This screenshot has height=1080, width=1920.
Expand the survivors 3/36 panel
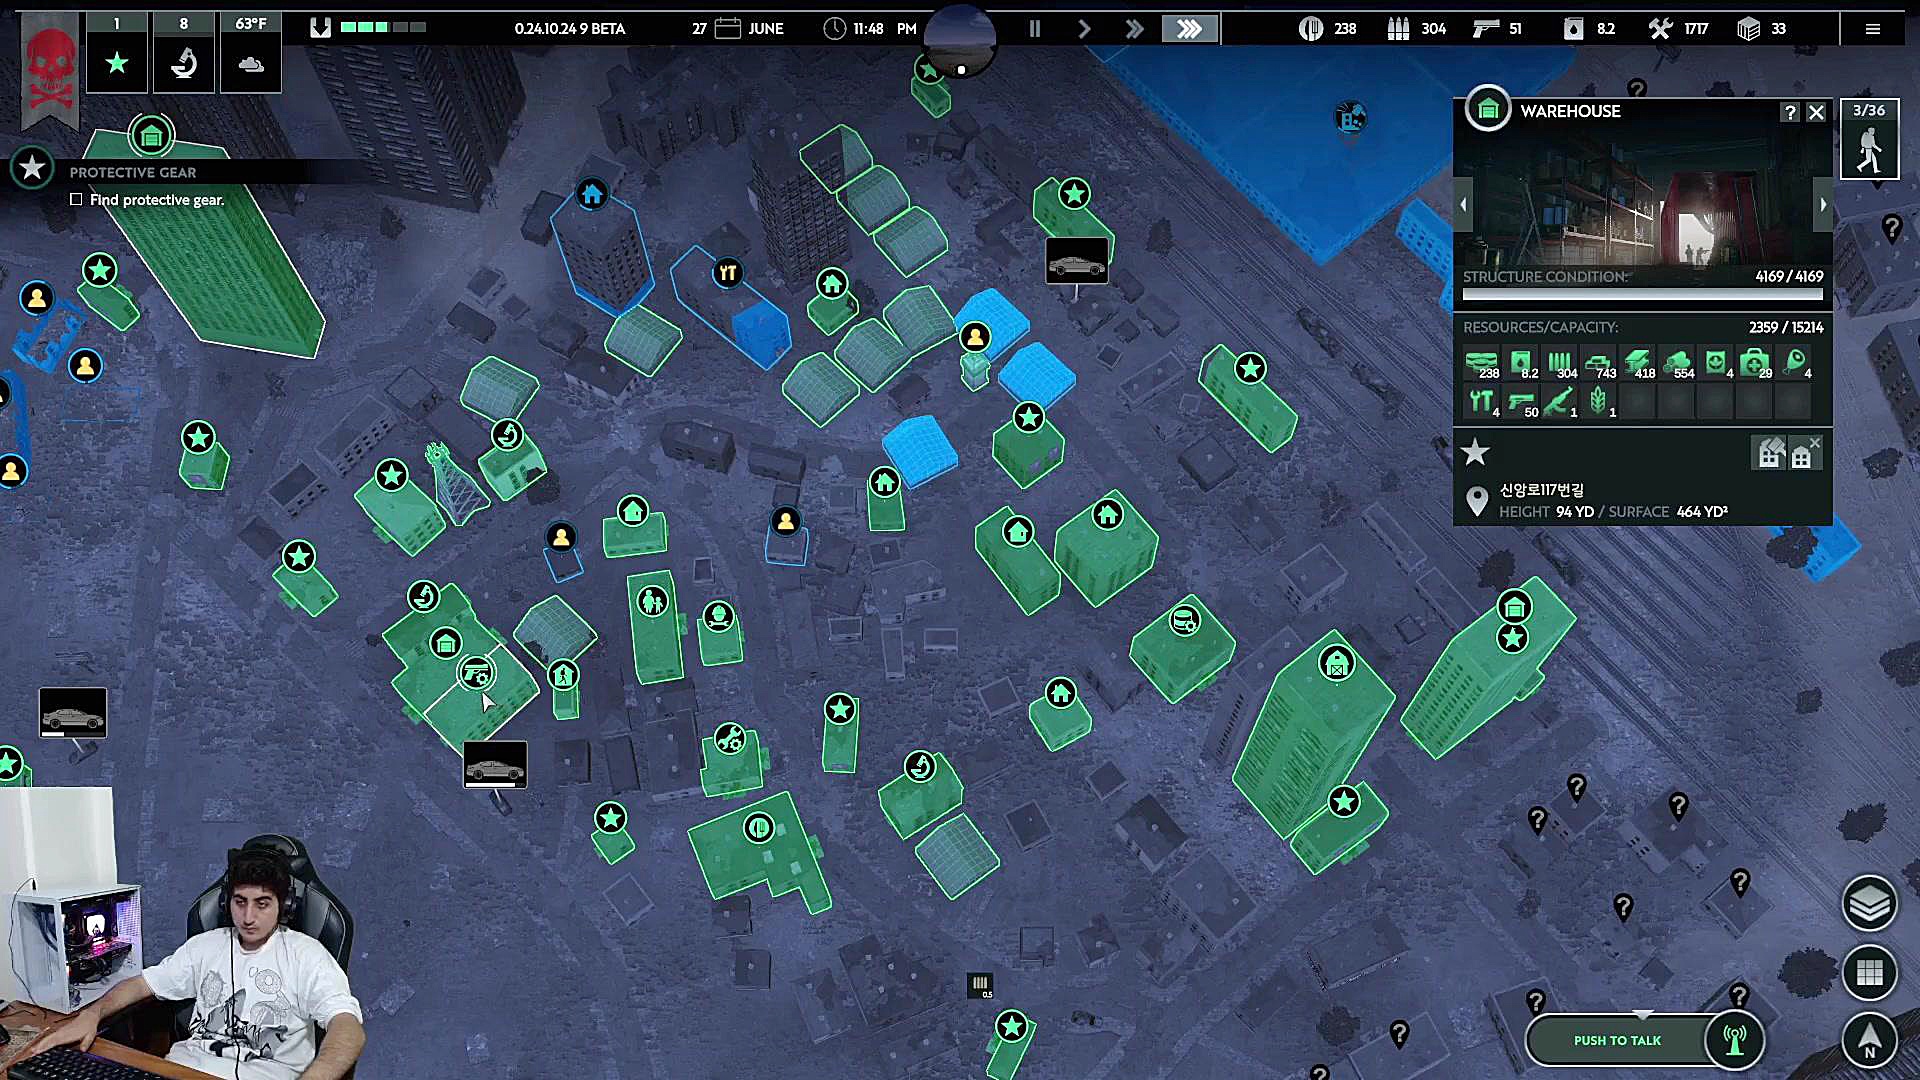pyautogui.click(x=1869, y=140)
